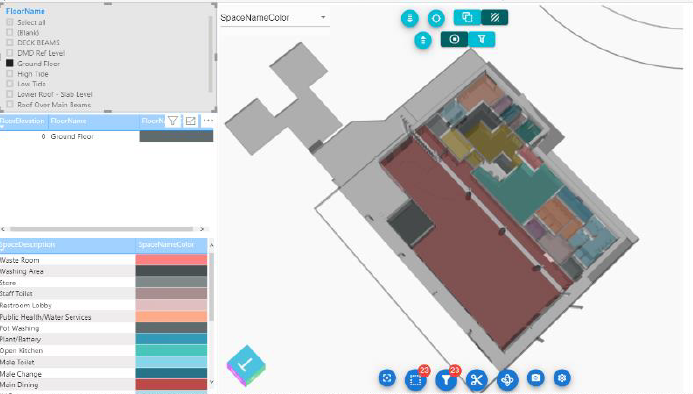Click the scissors section-cut tool
693x394 pixels.
click(476, 379)
